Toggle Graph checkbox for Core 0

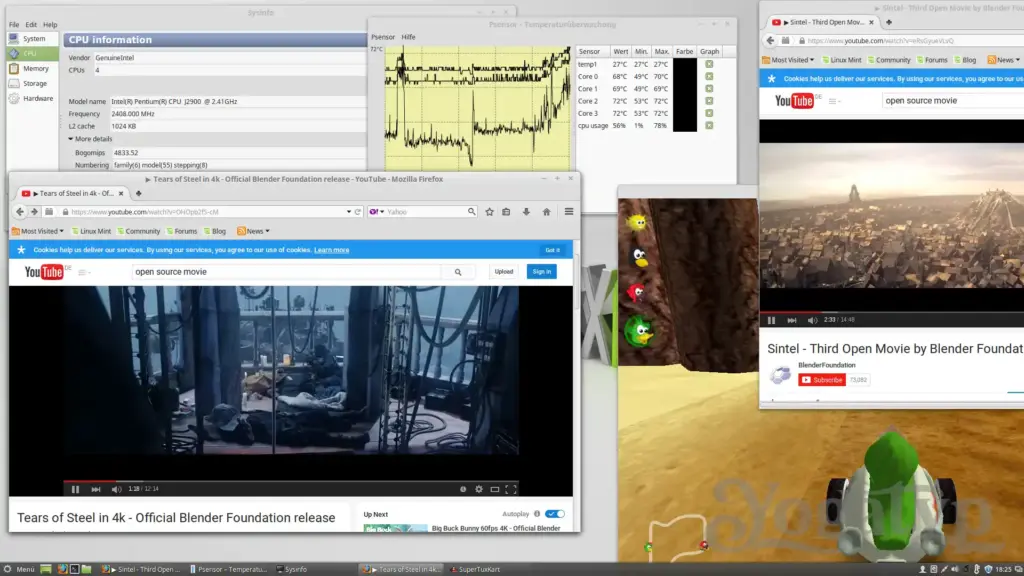pyautogui.click(x=709, y=76)
